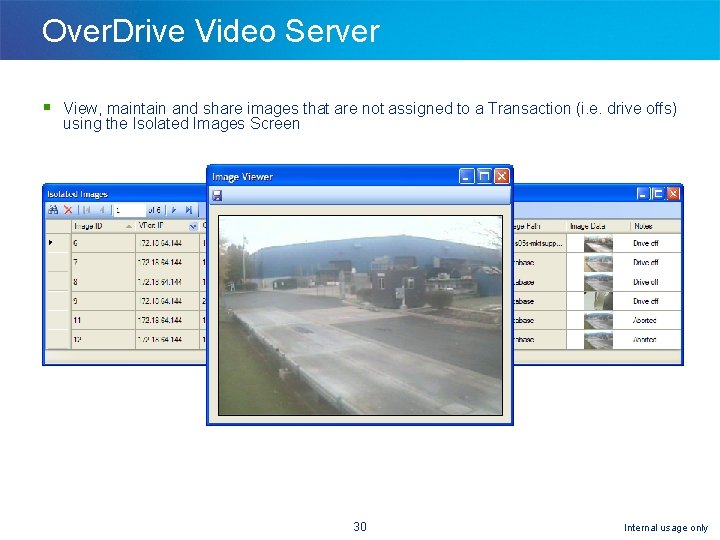
Task: Open the thumbnail in the fourth Drive off row
Action: pos(598,301)
